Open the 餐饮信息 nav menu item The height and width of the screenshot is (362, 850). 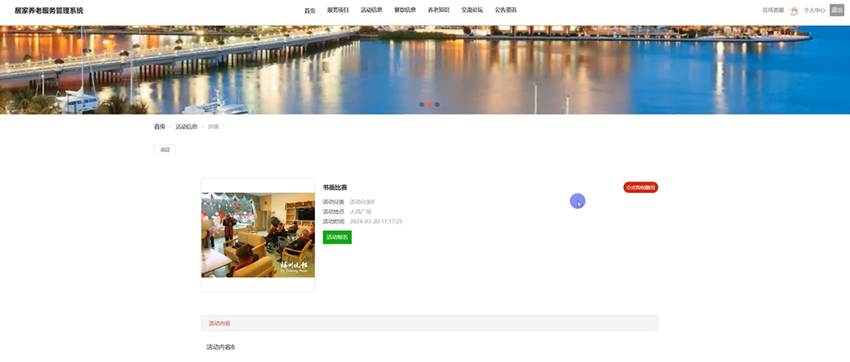(x=405, y=10)
